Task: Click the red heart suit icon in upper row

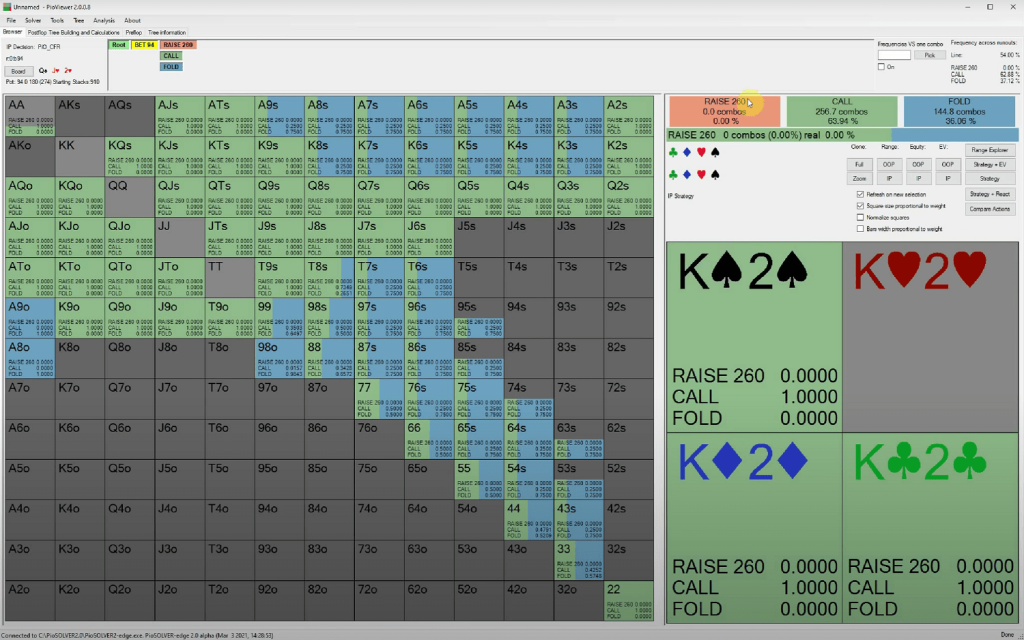Action: pos(700,153)
